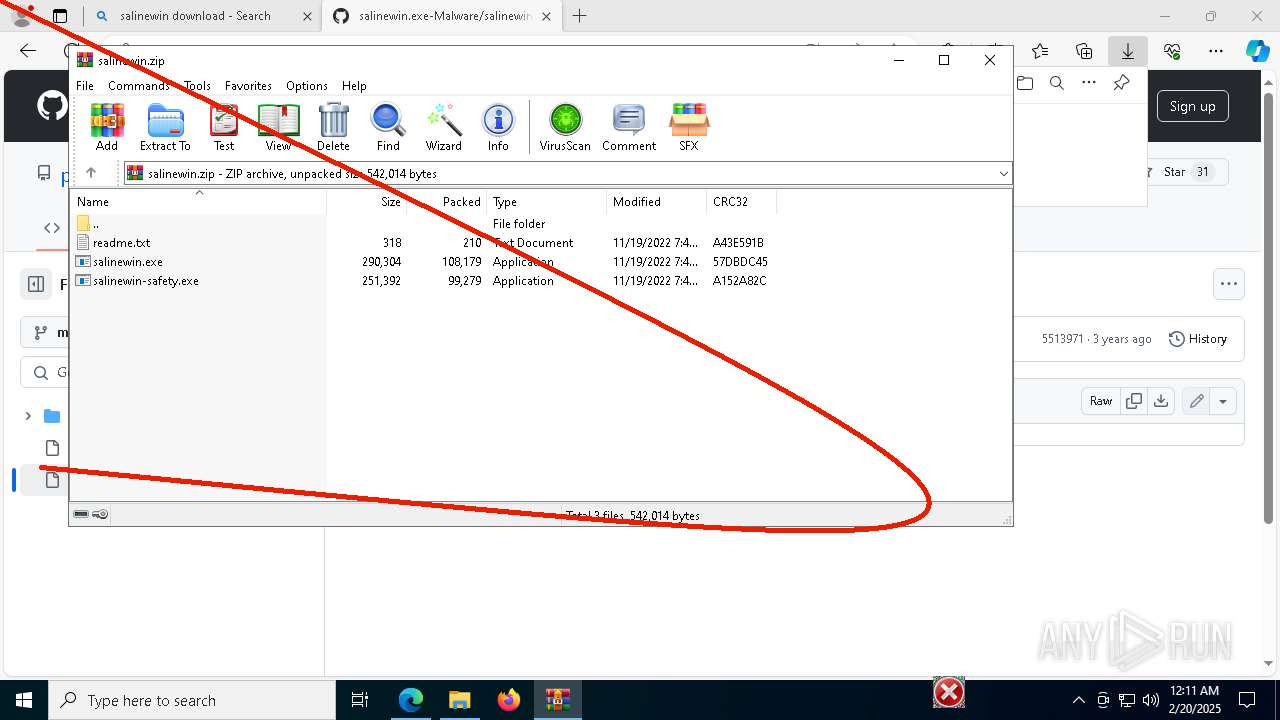This screenshot has height=720, width=1280.
Task: Open Extract To in the WinRAR toolbar
Action: click(165, 126)
